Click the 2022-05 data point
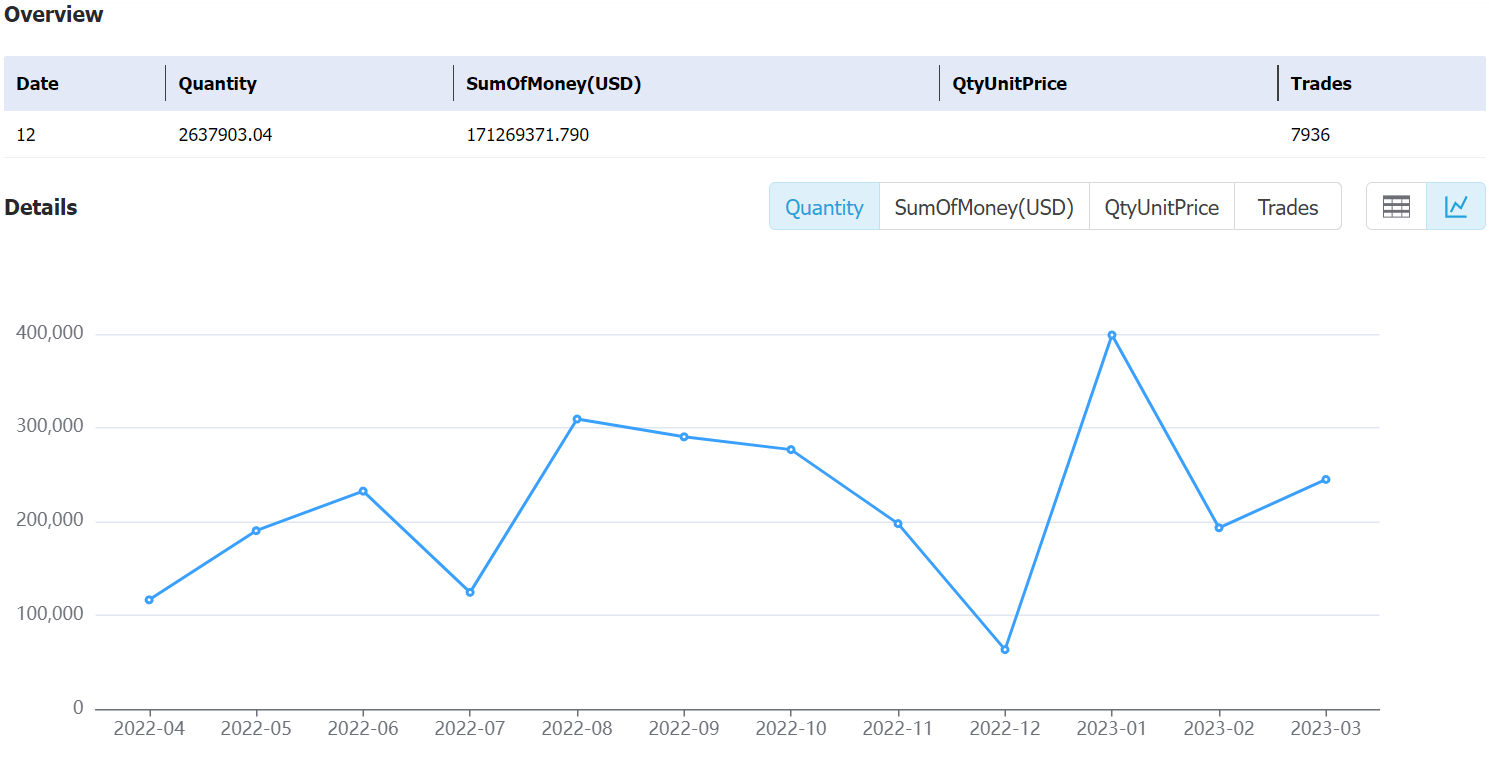Viewport: 1489px width, 777px height. coord(256,530)
